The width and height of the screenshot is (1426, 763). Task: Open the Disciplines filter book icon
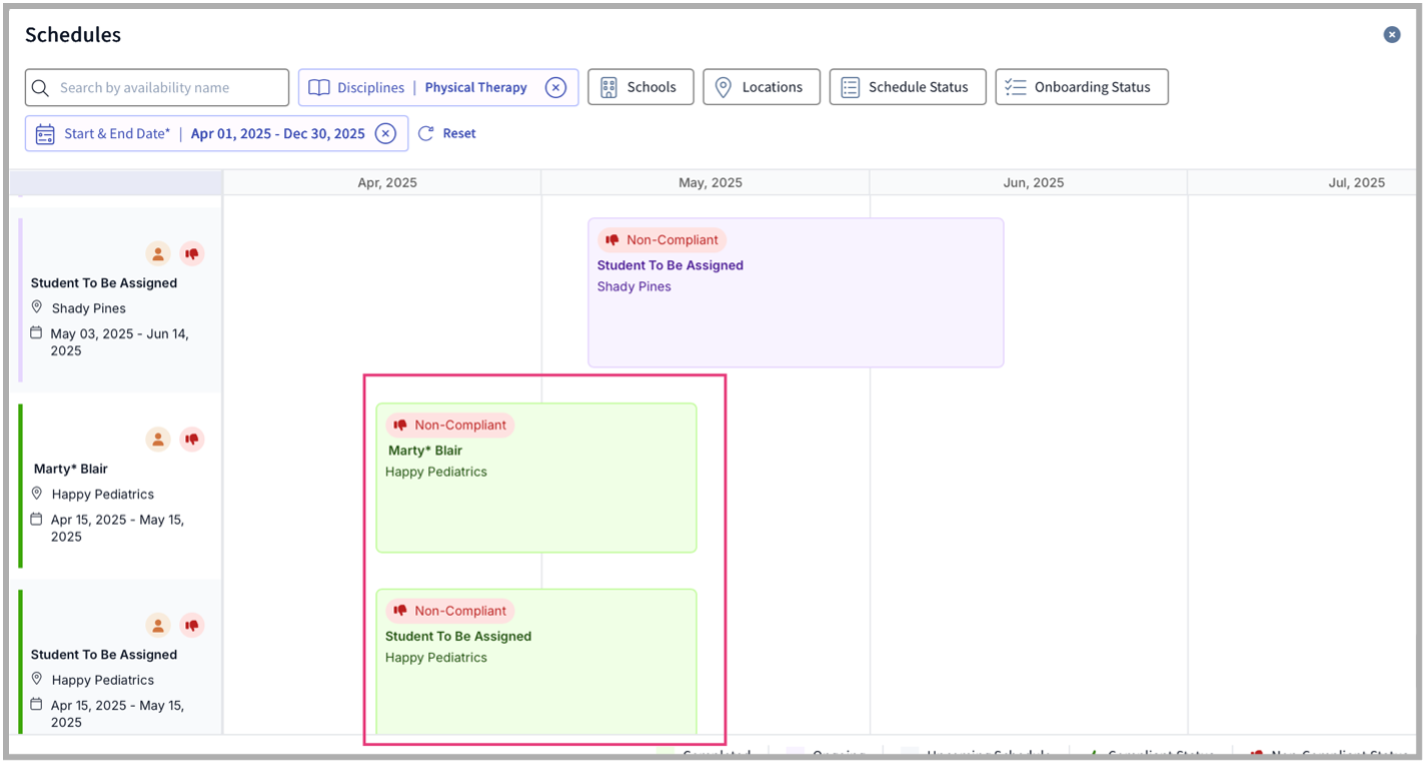(x=319, y=87)
